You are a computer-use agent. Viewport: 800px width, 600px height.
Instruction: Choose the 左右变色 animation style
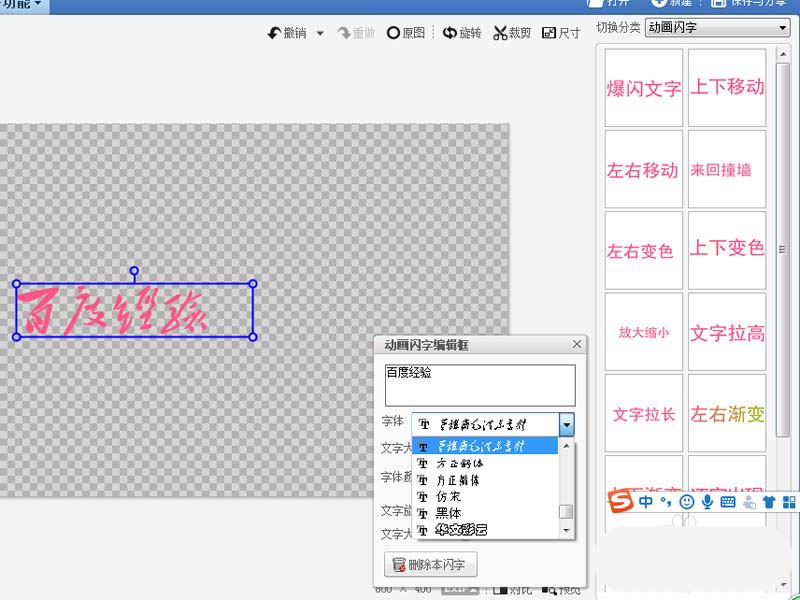(643, 251)
